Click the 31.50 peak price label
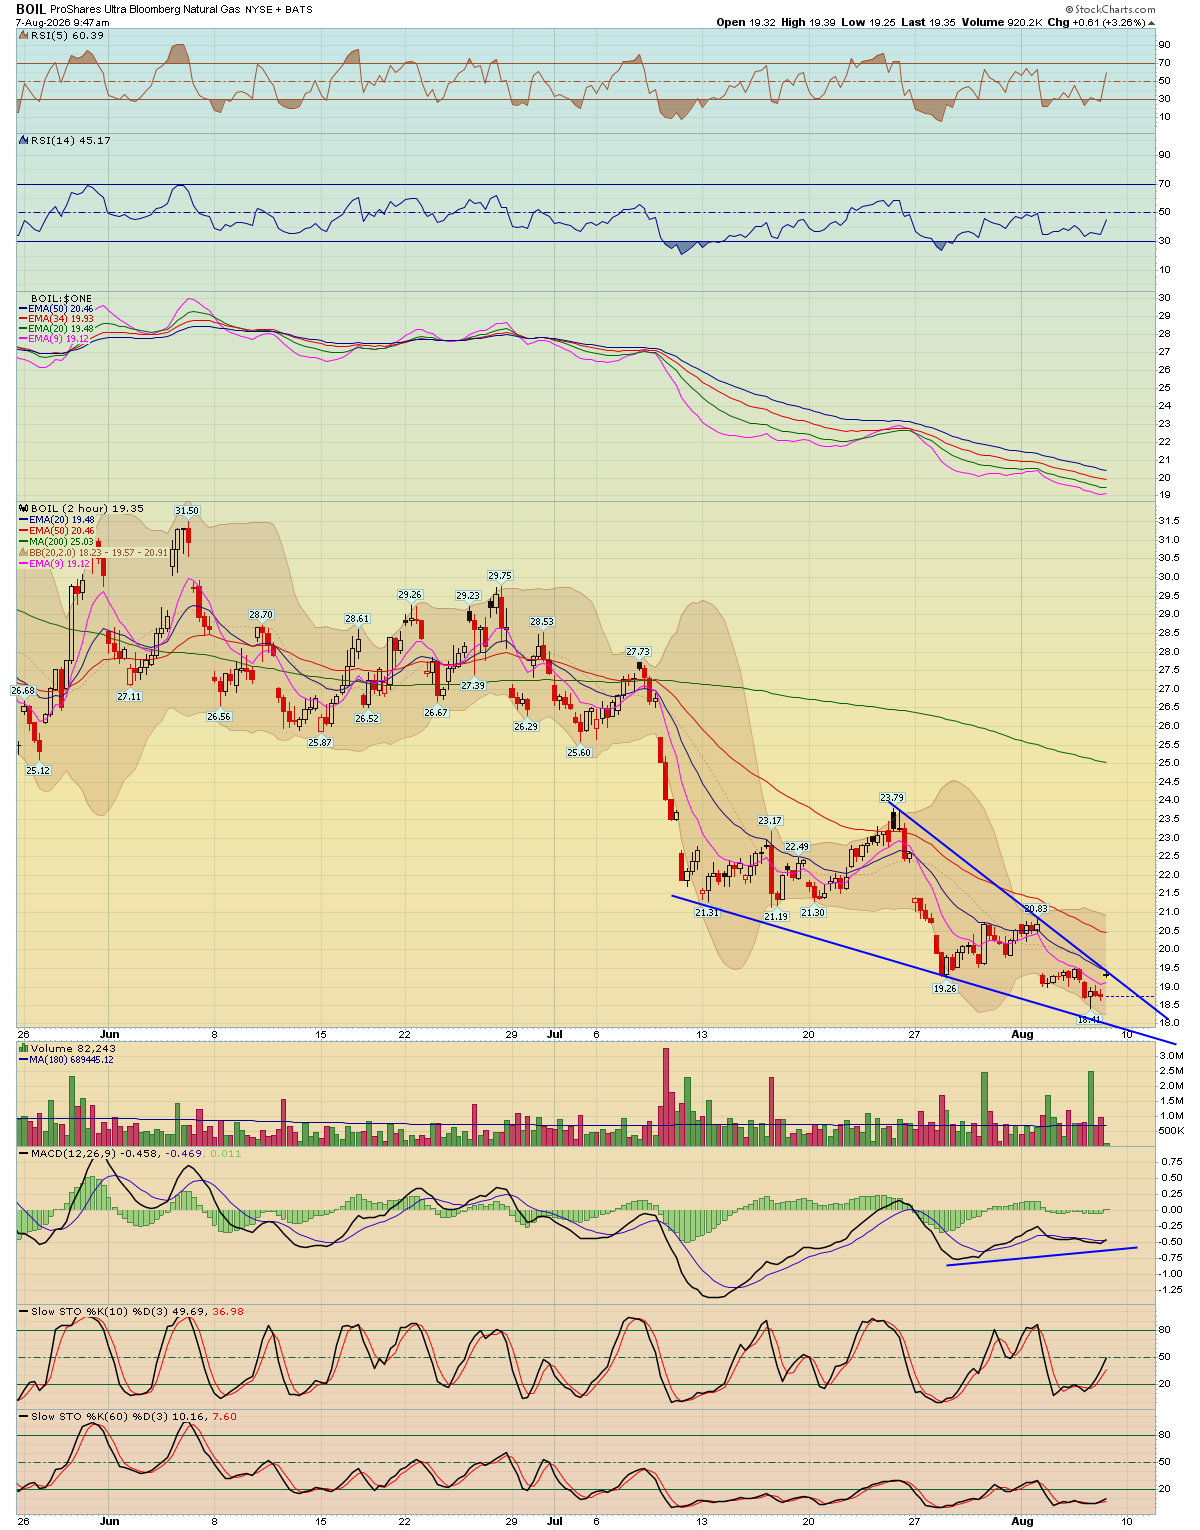The width and height of the screenshot is (1200, 1530). tap(187, 510)
